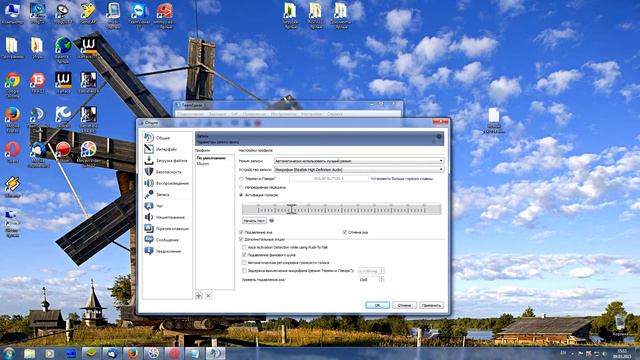
Task: Toggle the Дополнительные опции checkbox
Action: point(262,239)
